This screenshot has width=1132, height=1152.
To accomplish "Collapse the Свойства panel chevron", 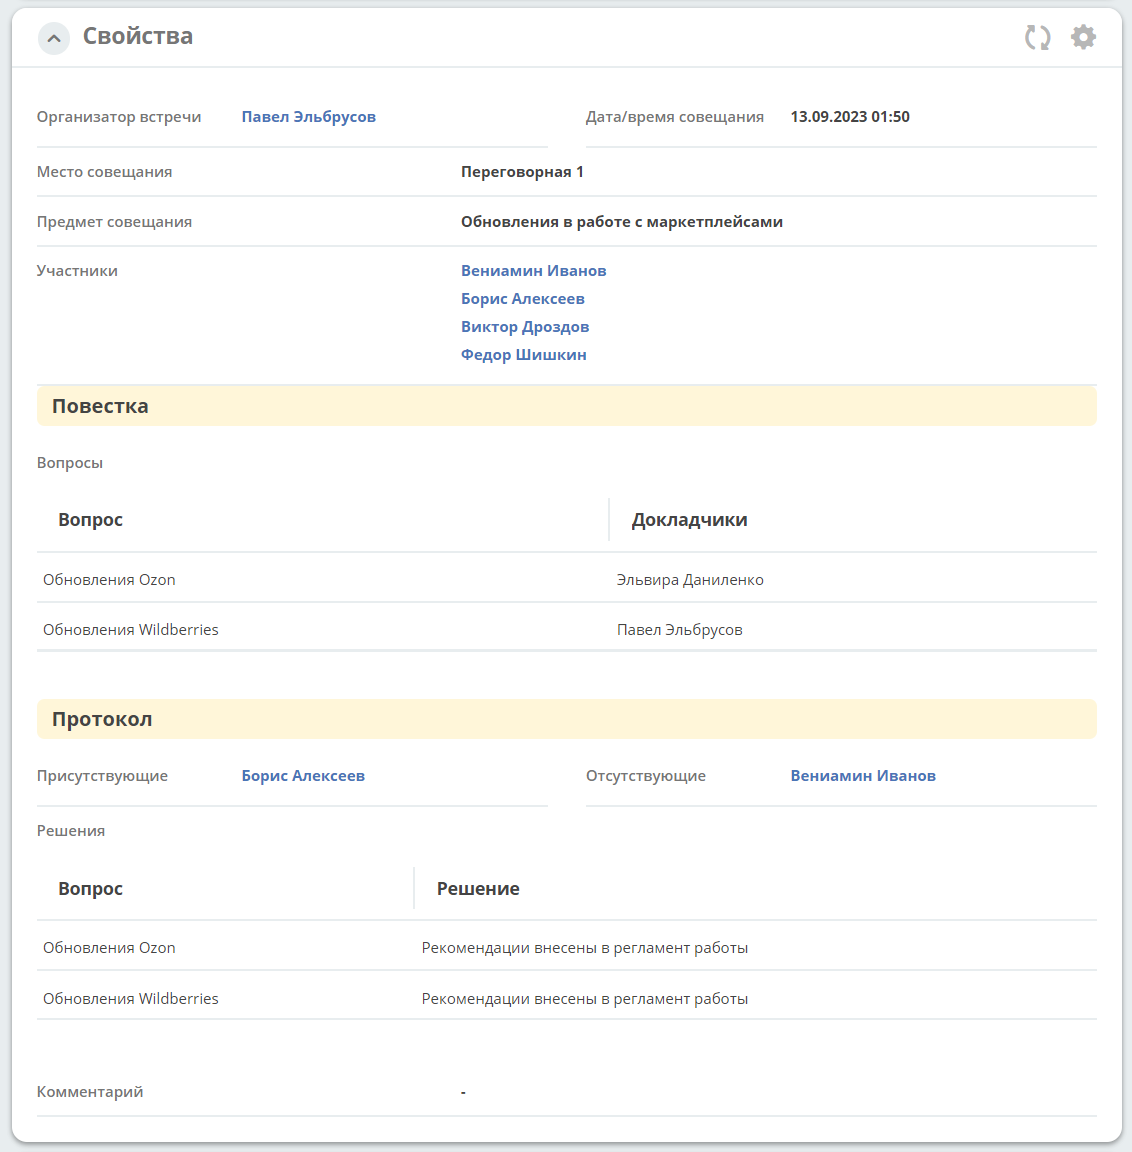I will (x=54, y=38).
